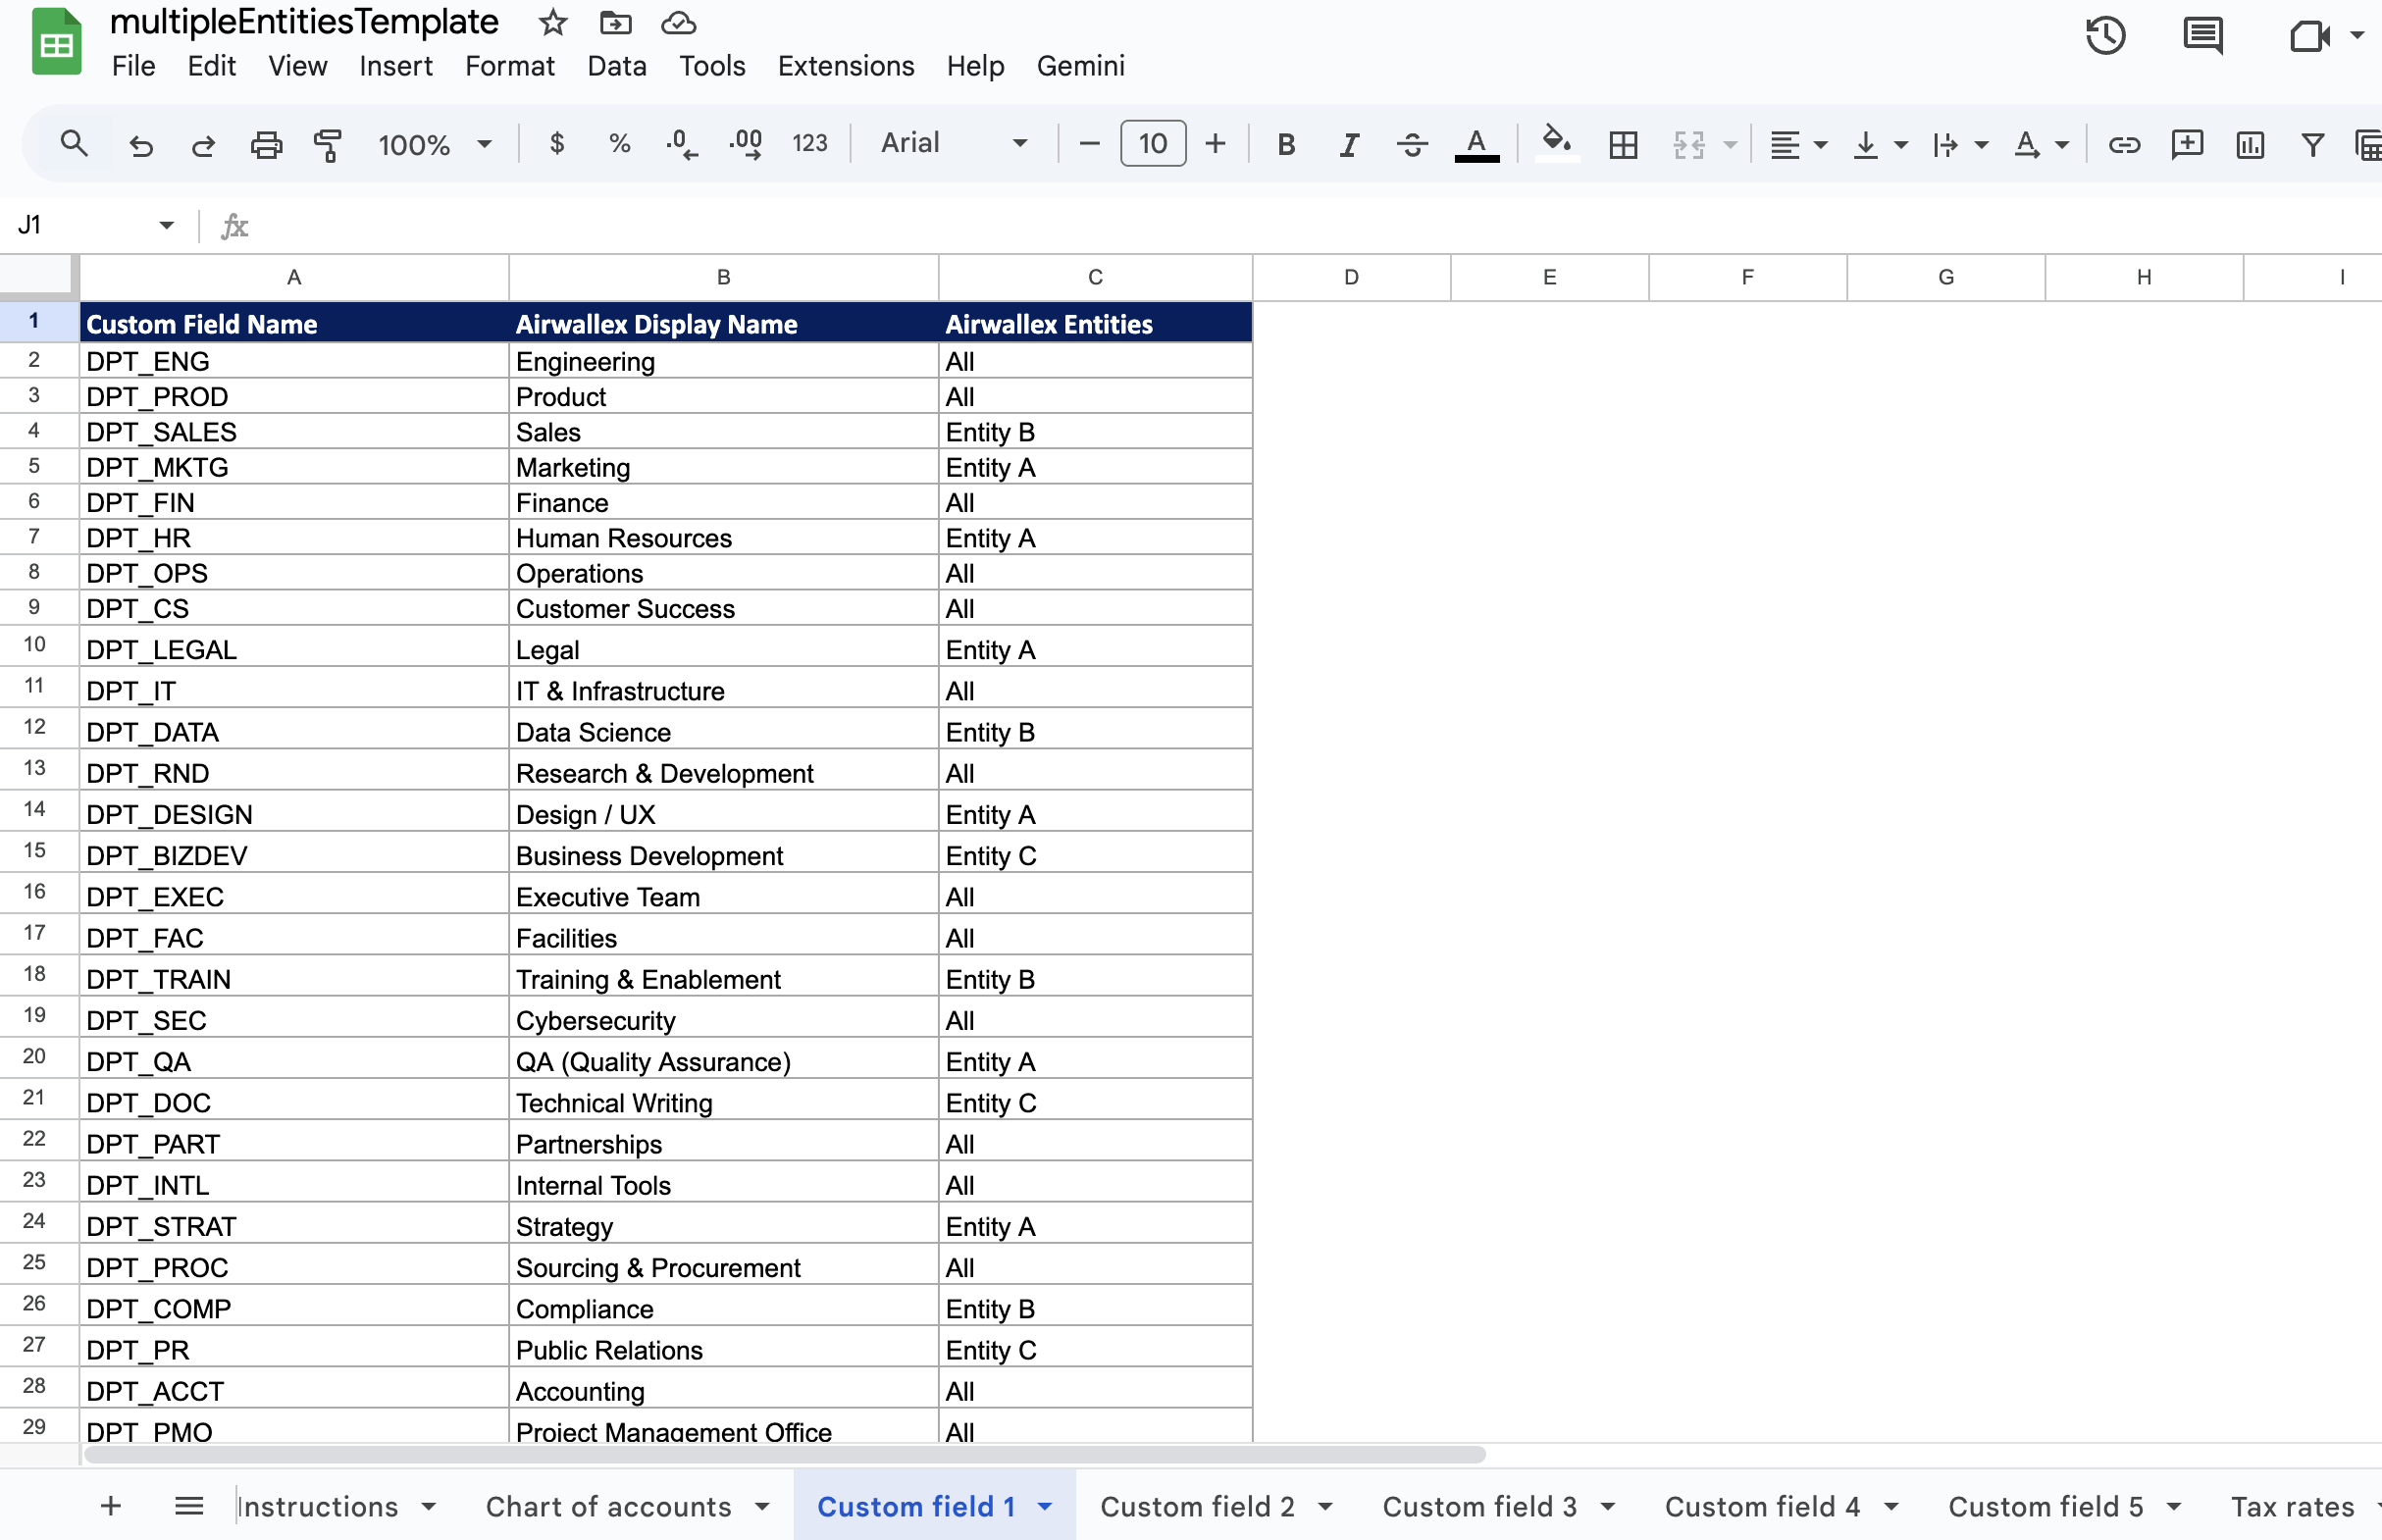The image size is (2382, 1540).
Task: Insert a chart using the toolbar icon
Action: 2249,144
